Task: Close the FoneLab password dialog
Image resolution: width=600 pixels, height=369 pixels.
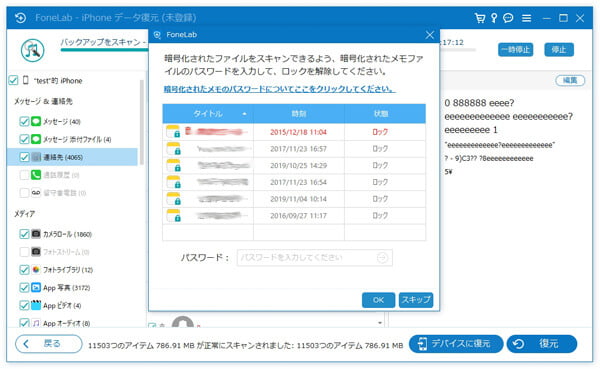Action: (430, 35)
